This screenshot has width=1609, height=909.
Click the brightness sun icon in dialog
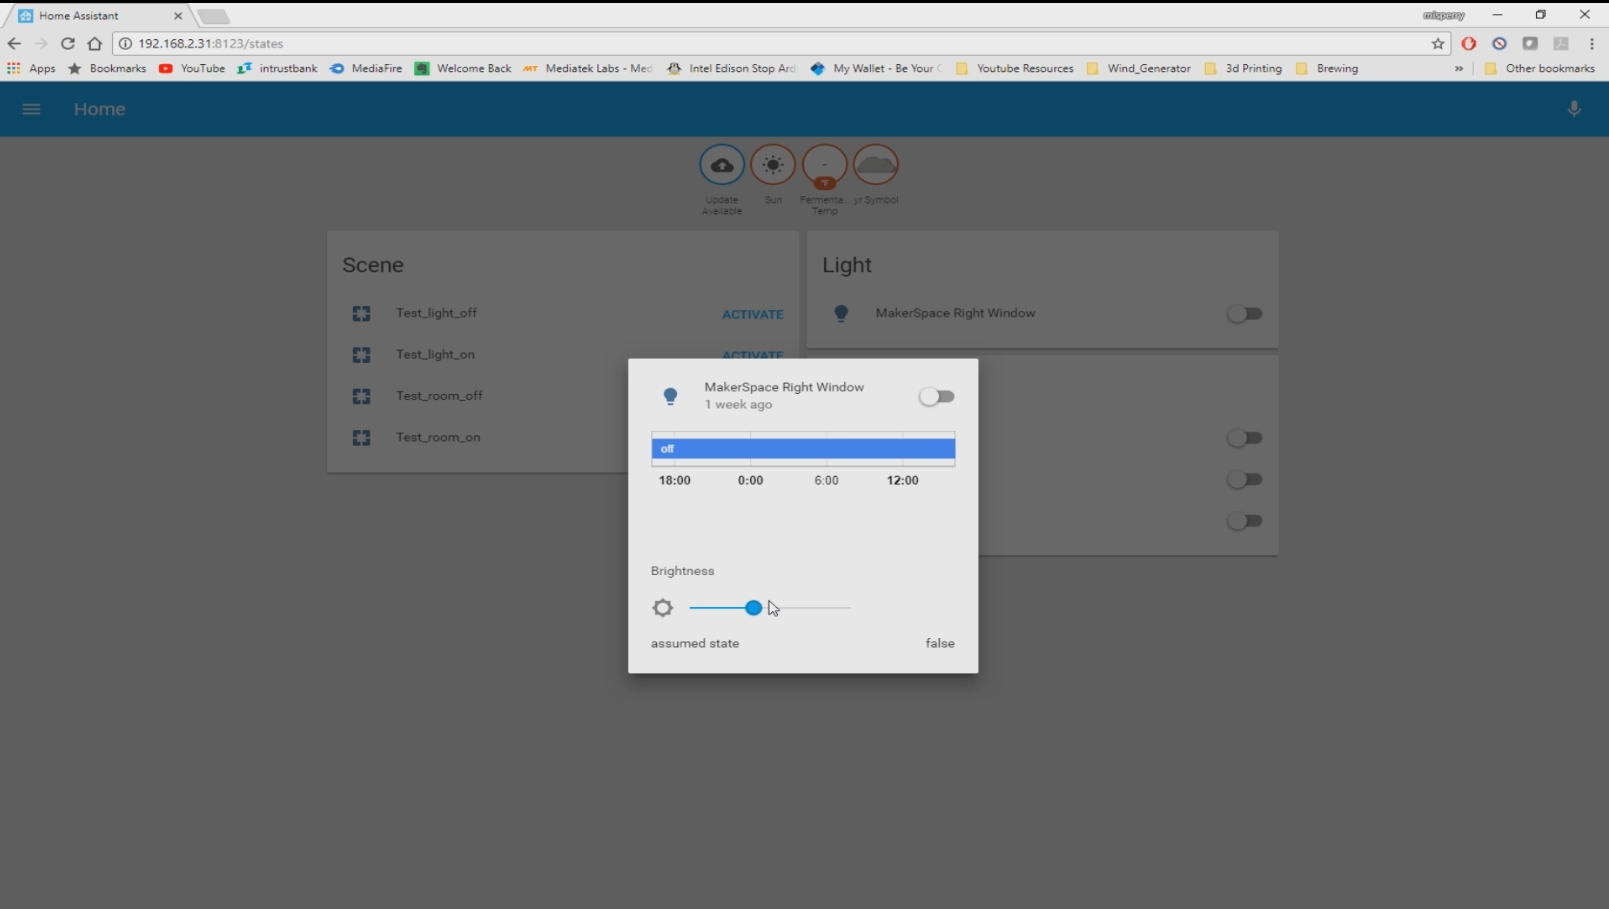[x=662, y=608]
